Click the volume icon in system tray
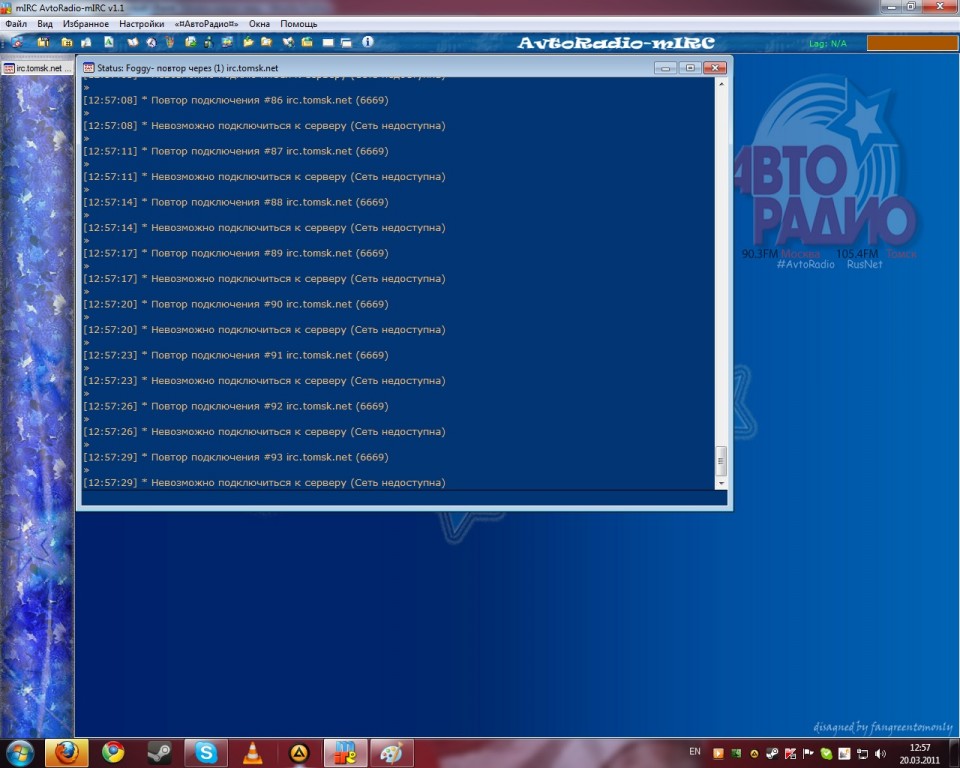Image resolution: width=960 pixels, height=768 pixels. click(880, 753)
